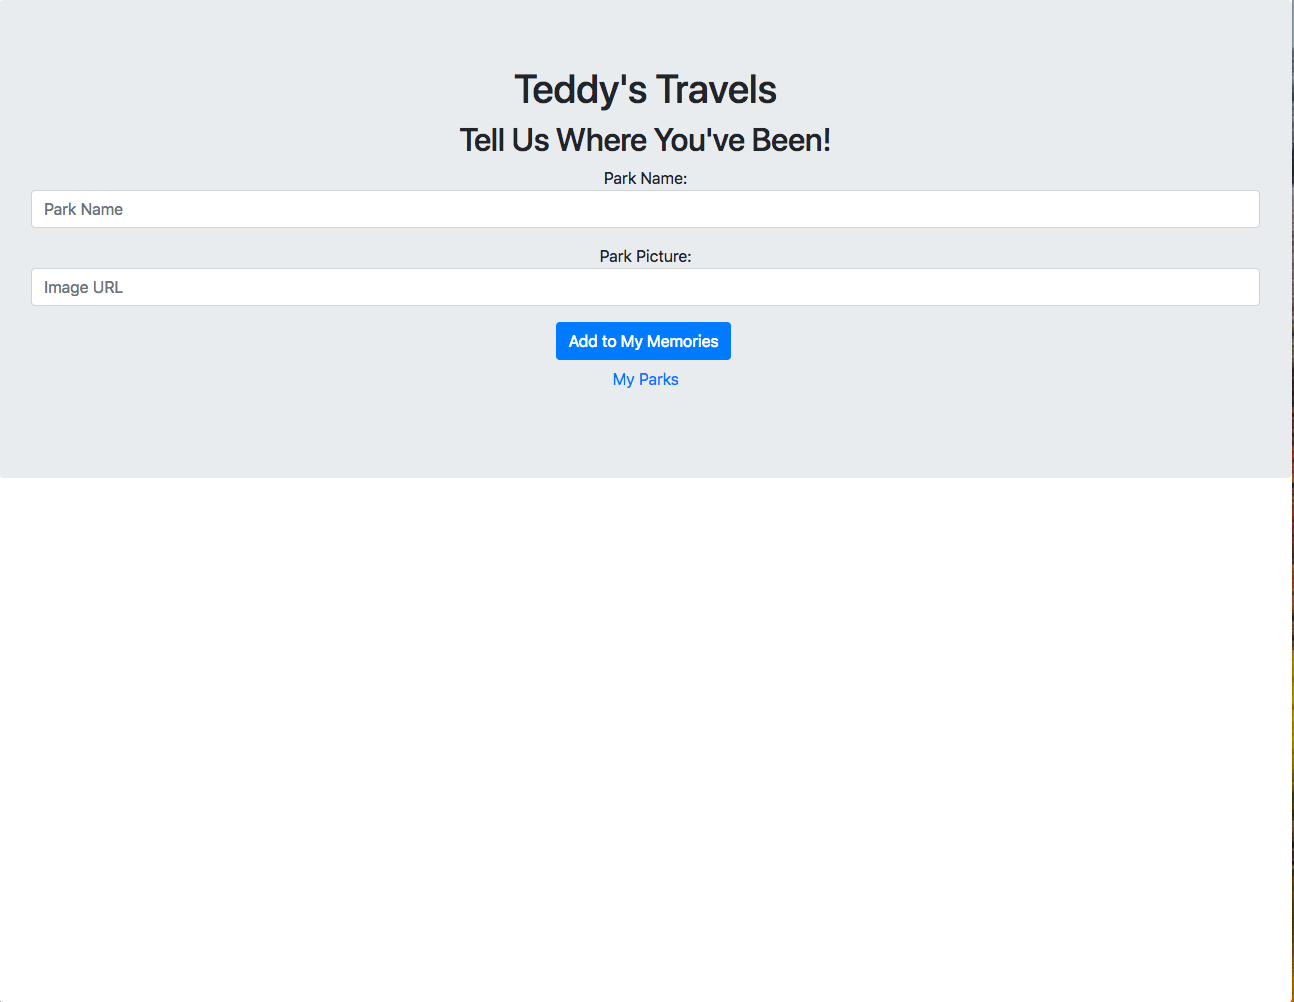Click the 'Park Picture:' form label
Image resolution: width=1294 pixels, height=1002 pixels.
[x=645, y=256]
